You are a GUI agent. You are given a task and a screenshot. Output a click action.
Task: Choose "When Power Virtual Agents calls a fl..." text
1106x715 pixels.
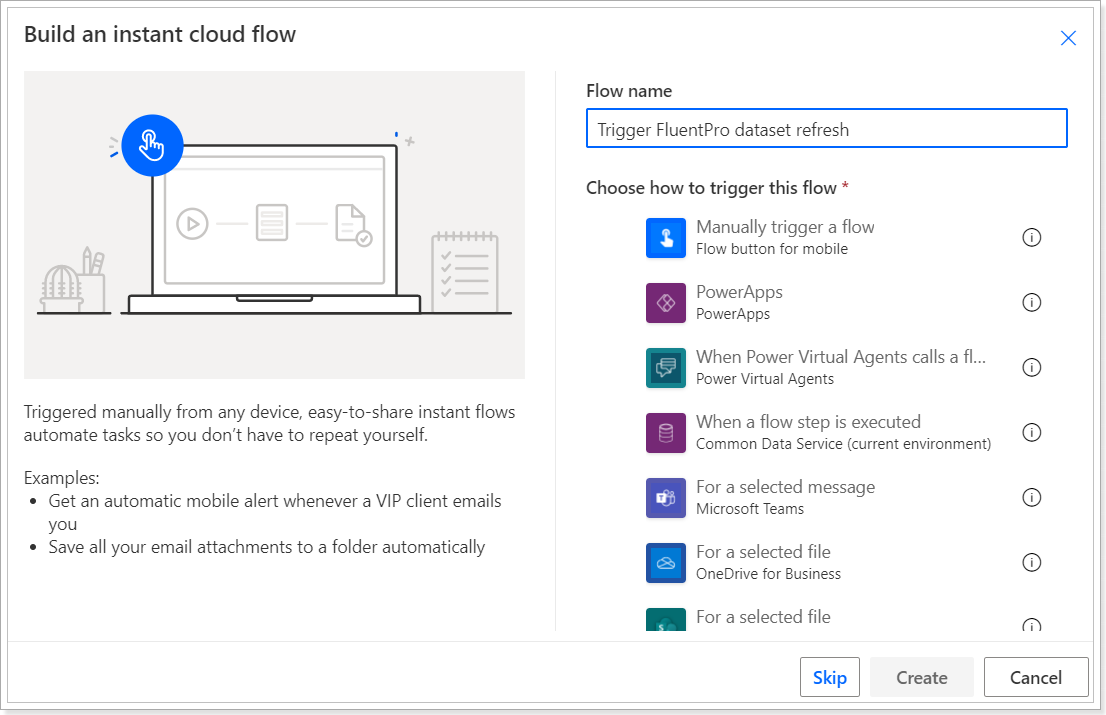tap(841, 357)
